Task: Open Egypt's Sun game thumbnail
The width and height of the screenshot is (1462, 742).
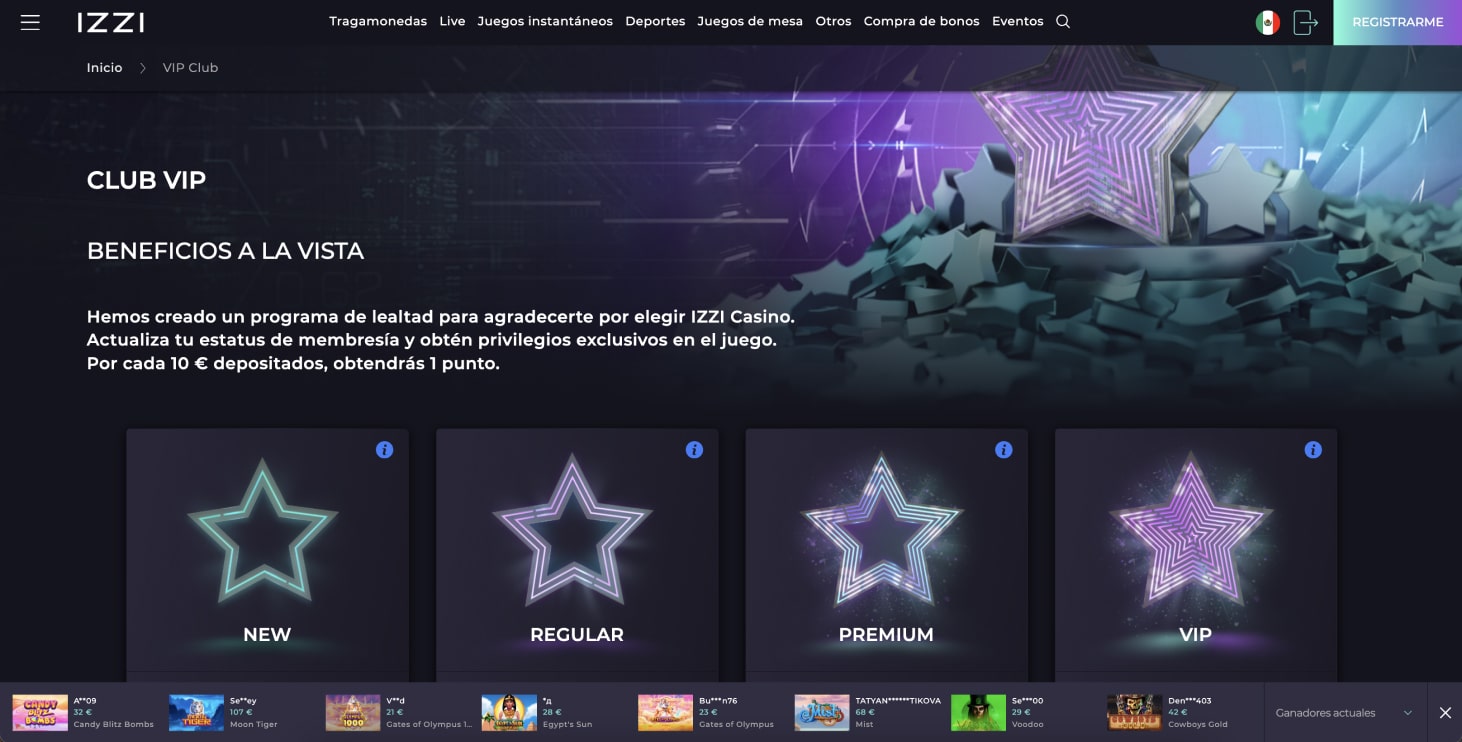Action: click(x=509, y=712)
